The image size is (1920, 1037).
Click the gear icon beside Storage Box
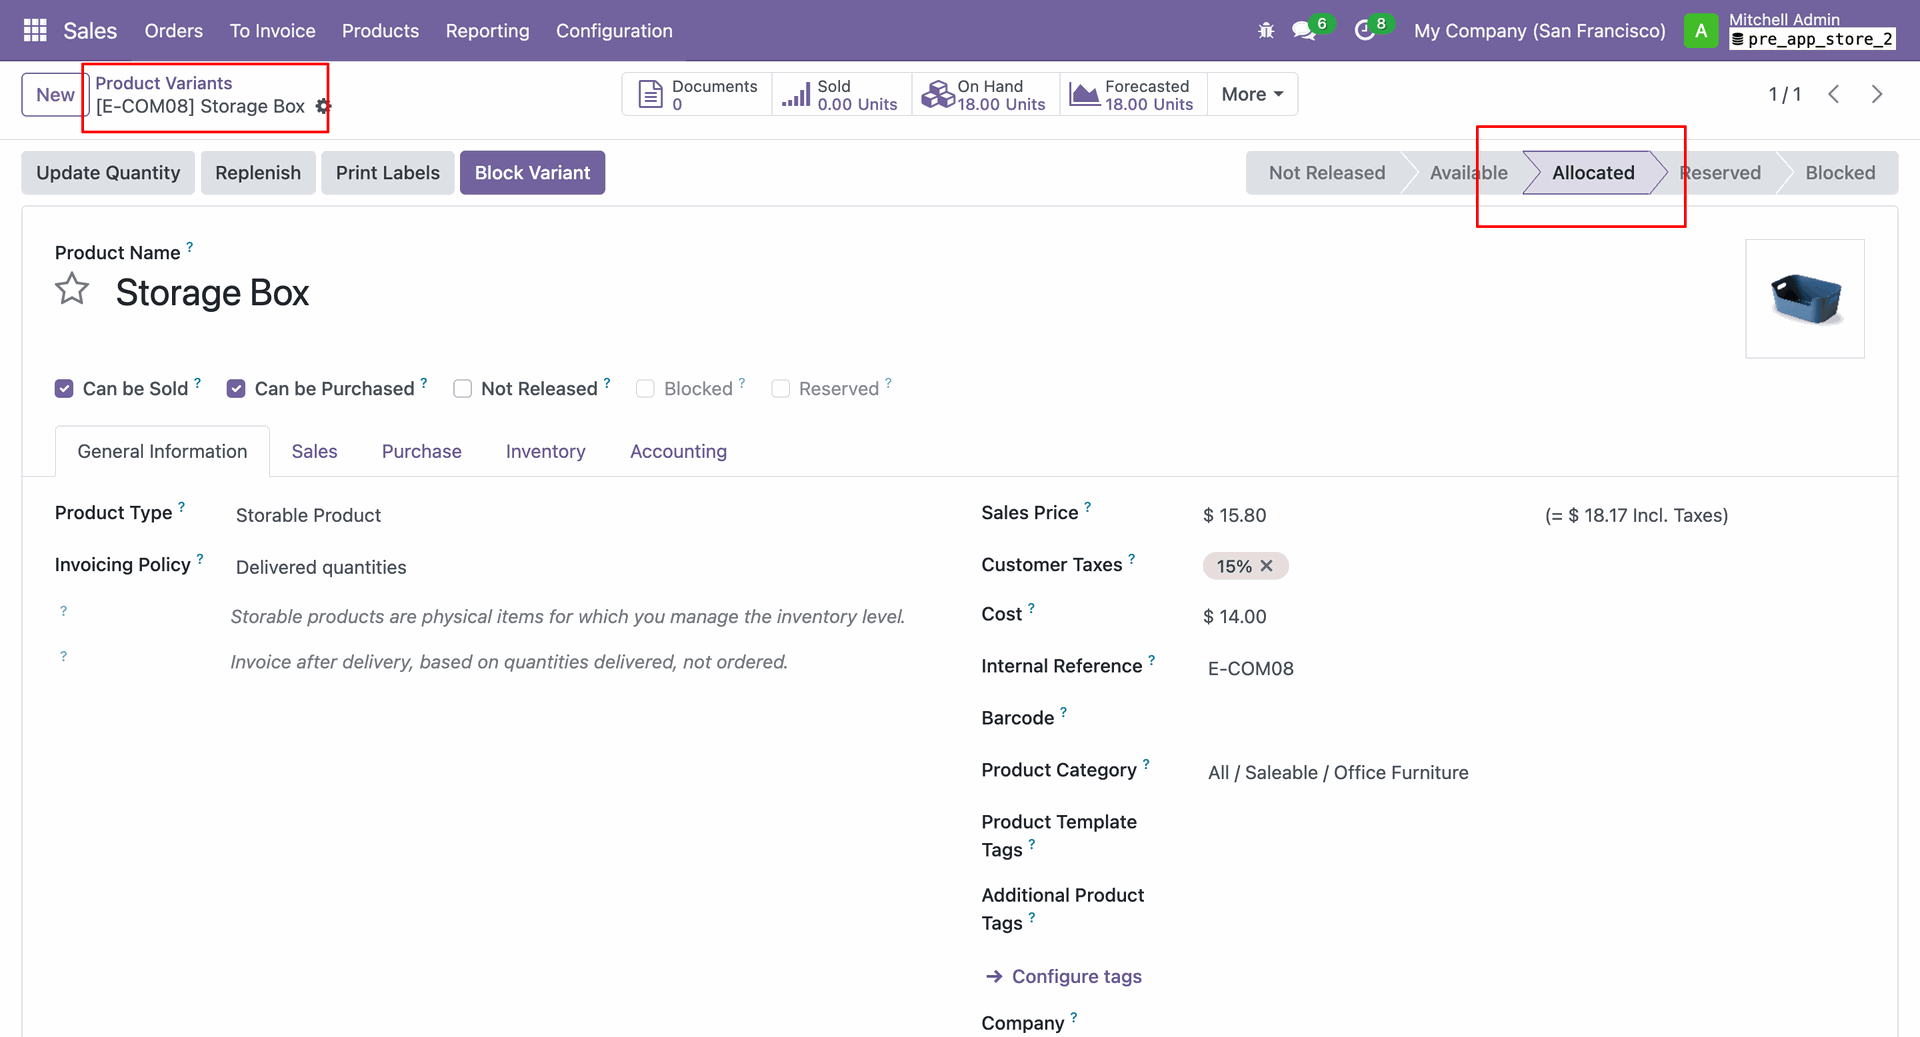pyautogui.click(x=322, y=106)
